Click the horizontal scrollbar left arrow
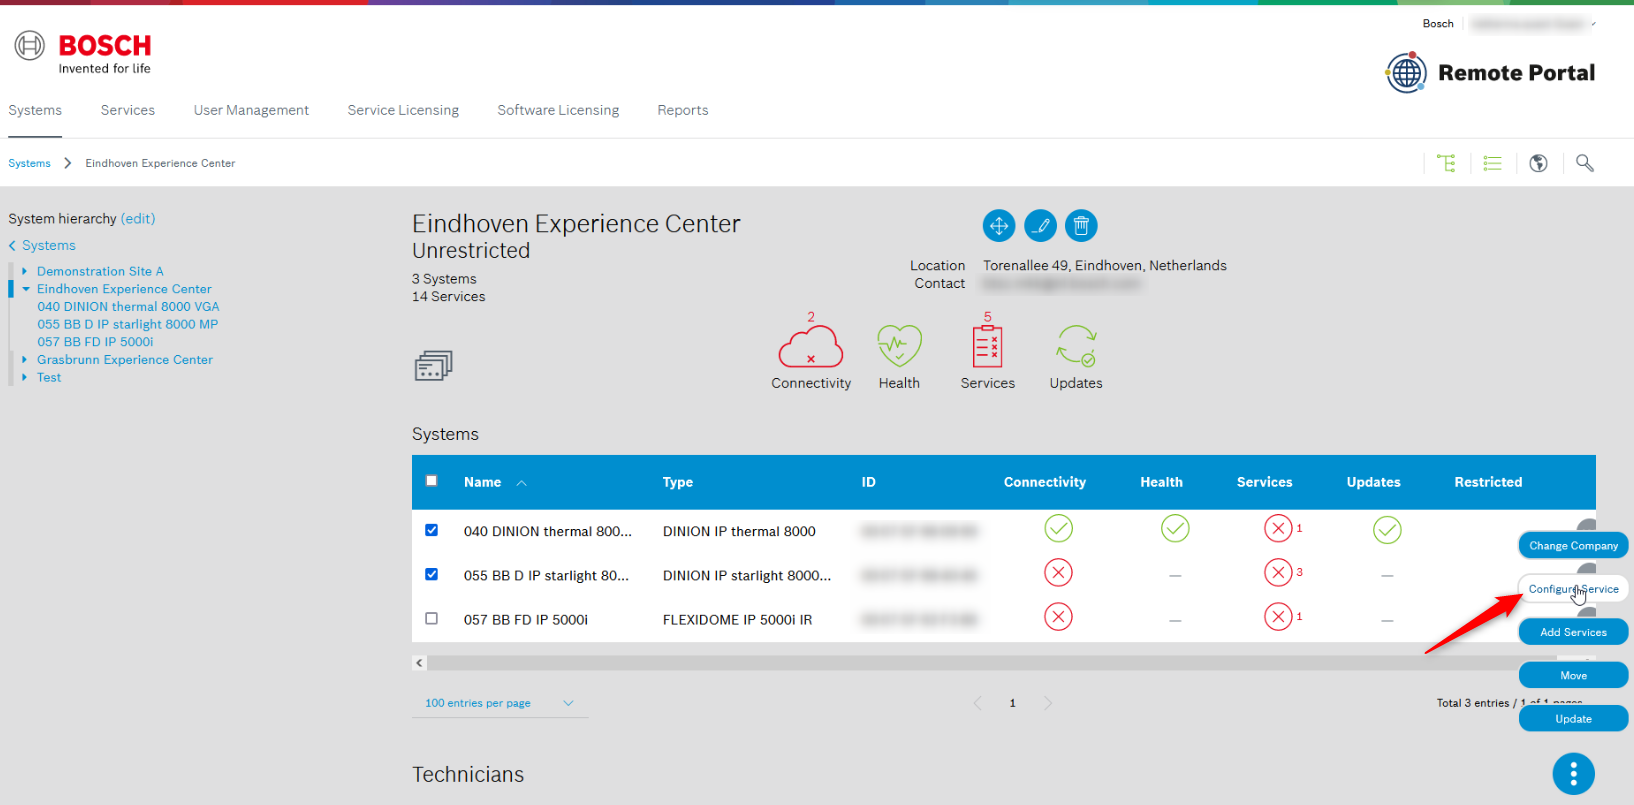This screenshot has width=1634, height=805. [420, 663]
